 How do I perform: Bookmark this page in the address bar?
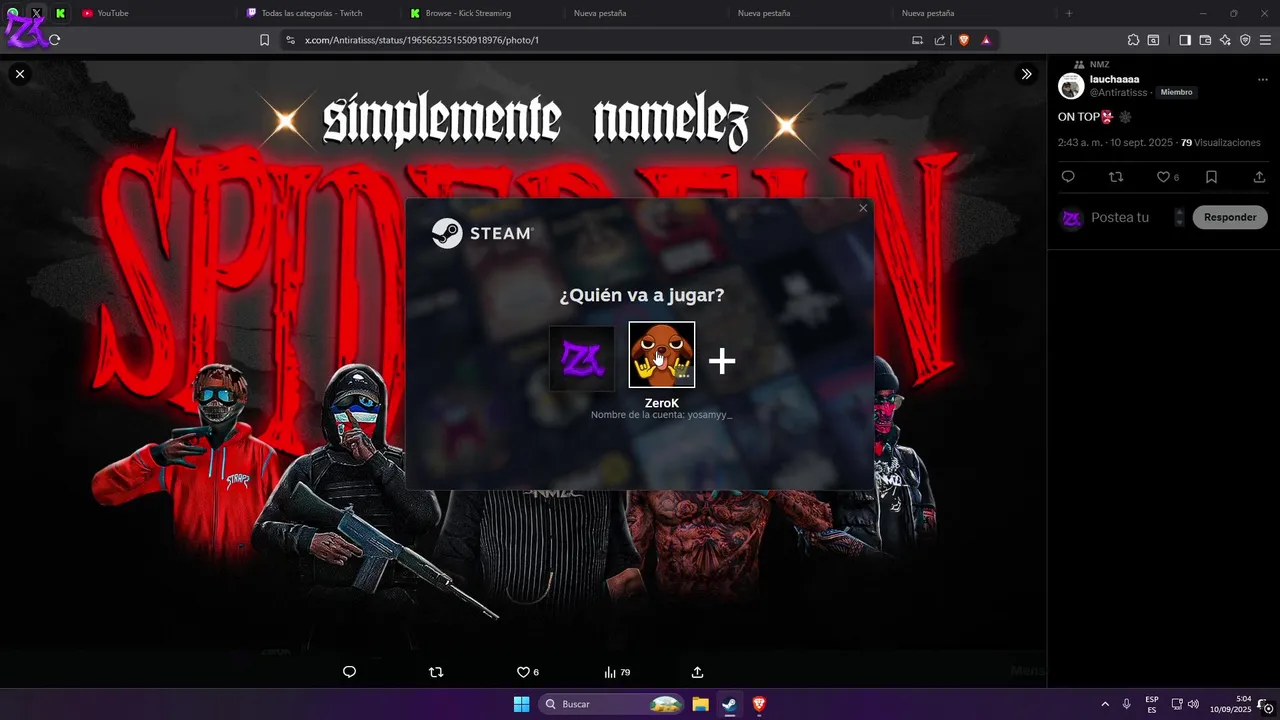(264, 40)
